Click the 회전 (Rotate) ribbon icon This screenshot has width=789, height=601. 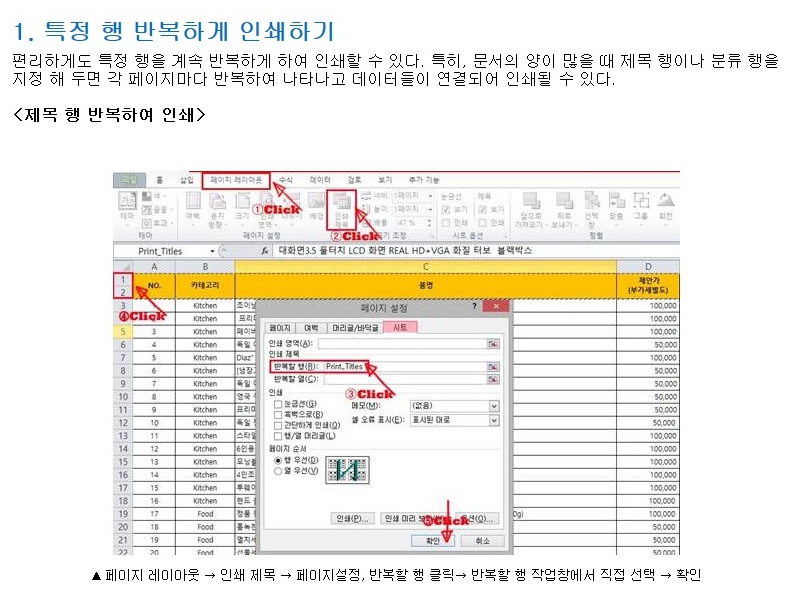tap(666, 206)
